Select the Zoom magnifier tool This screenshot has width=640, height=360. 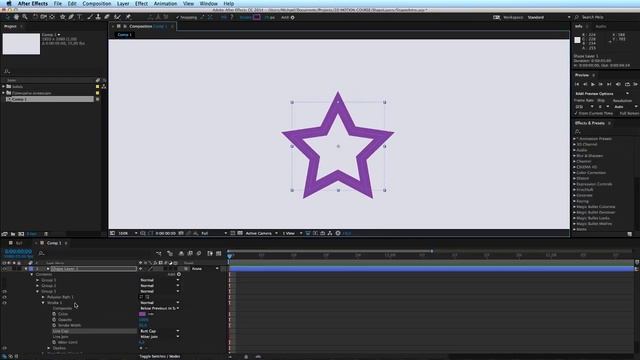coord(25,17)
